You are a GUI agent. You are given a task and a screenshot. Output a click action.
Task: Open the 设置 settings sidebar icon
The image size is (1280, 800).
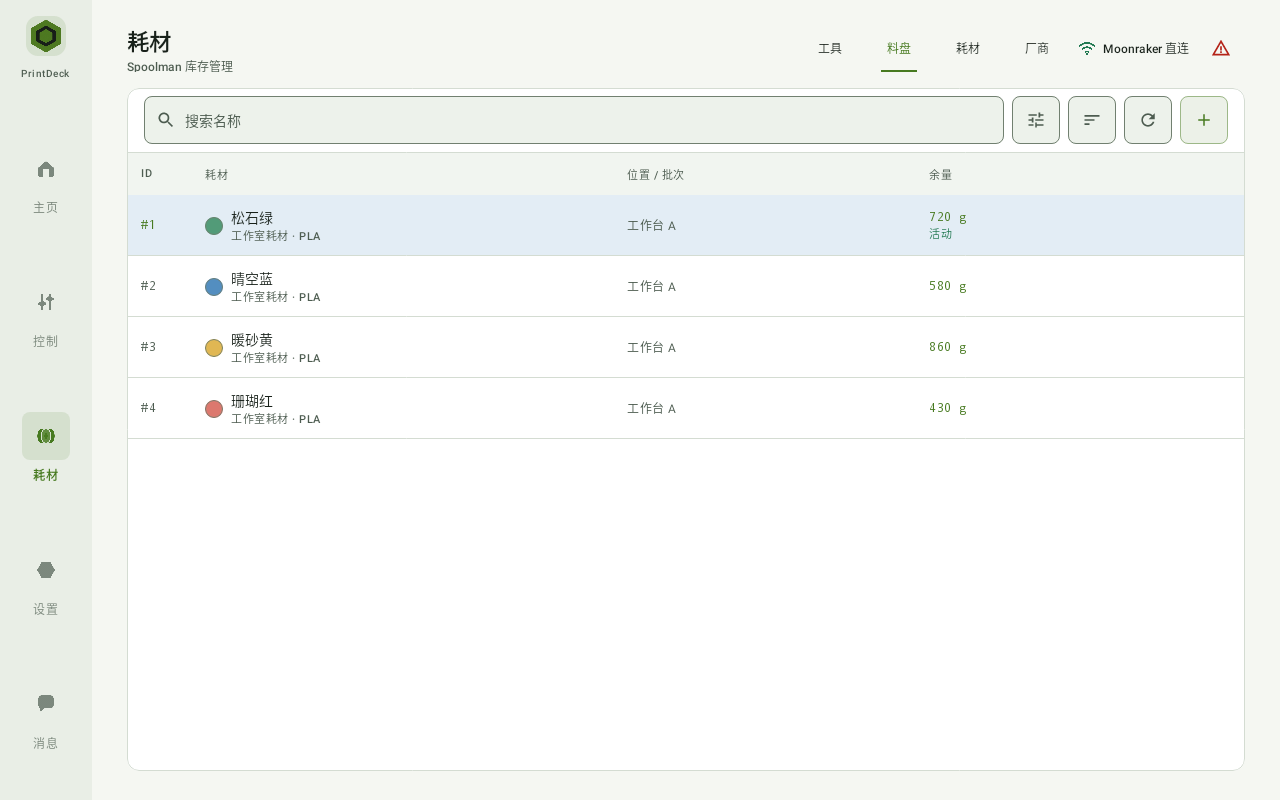pos(46,570)
